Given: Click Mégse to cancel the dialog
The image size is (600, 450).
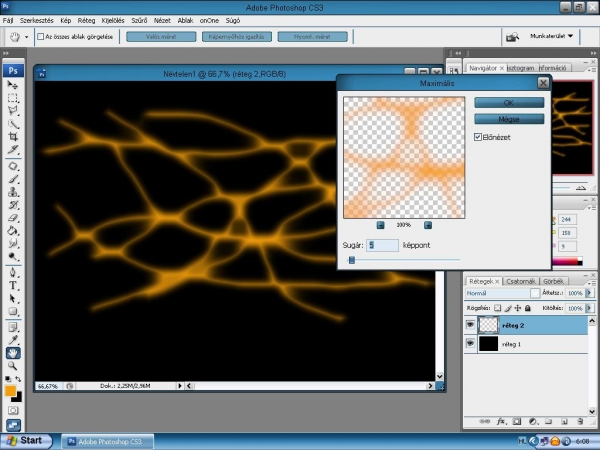Looking at the screenshot, I should coord(509,119).
